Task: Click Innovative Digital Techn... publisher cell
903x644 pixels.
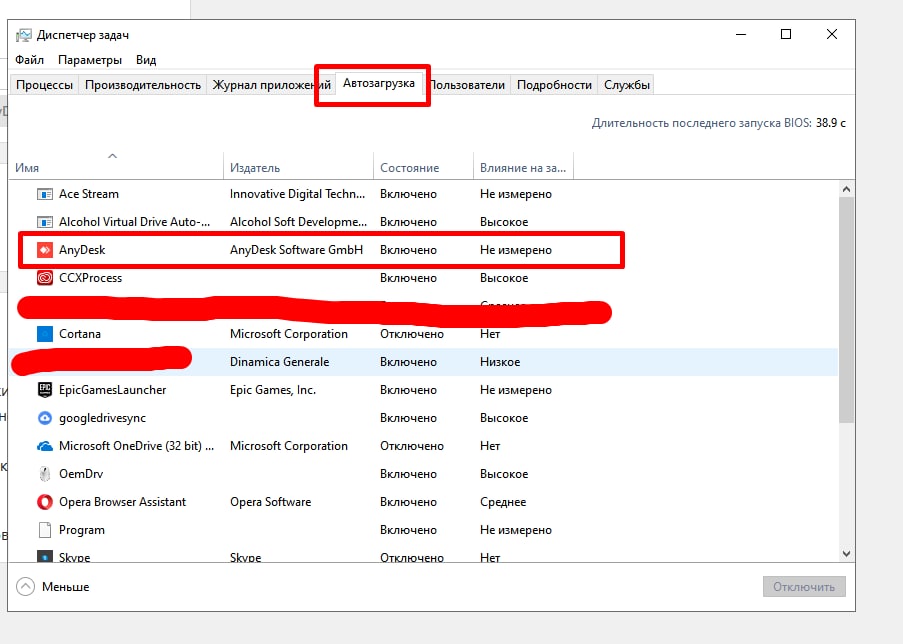Action: (297, 194)
